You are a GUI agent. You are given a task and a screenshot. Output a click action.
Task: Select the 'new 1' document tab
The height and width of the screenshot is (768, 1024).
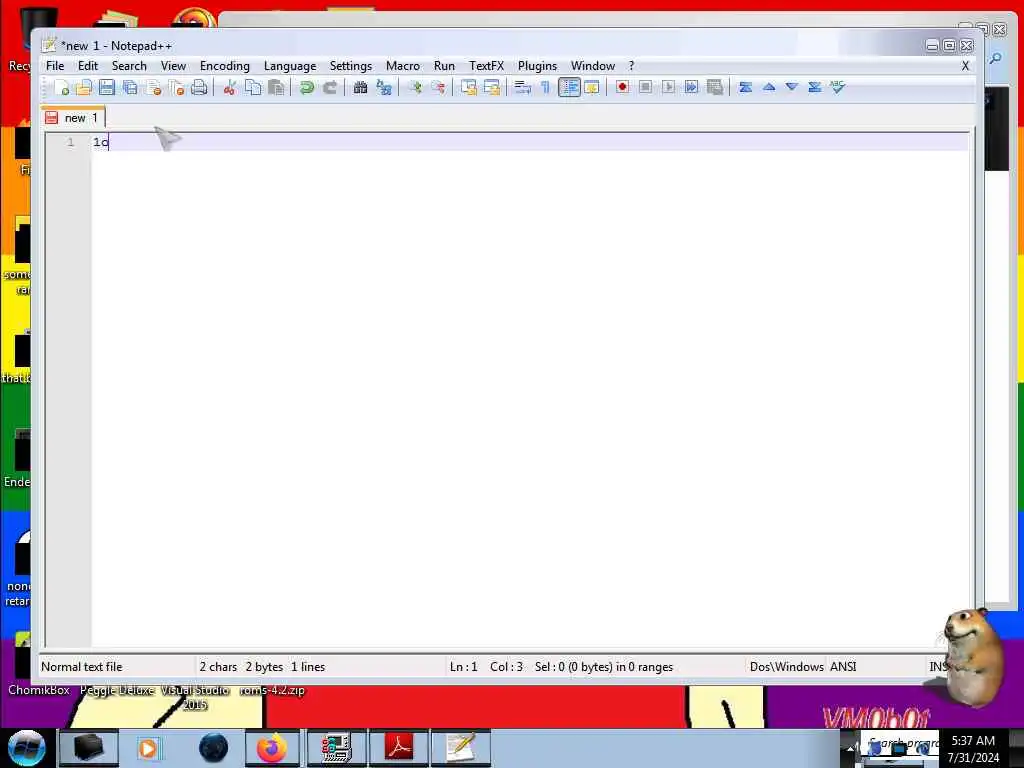tap(74, 118)
